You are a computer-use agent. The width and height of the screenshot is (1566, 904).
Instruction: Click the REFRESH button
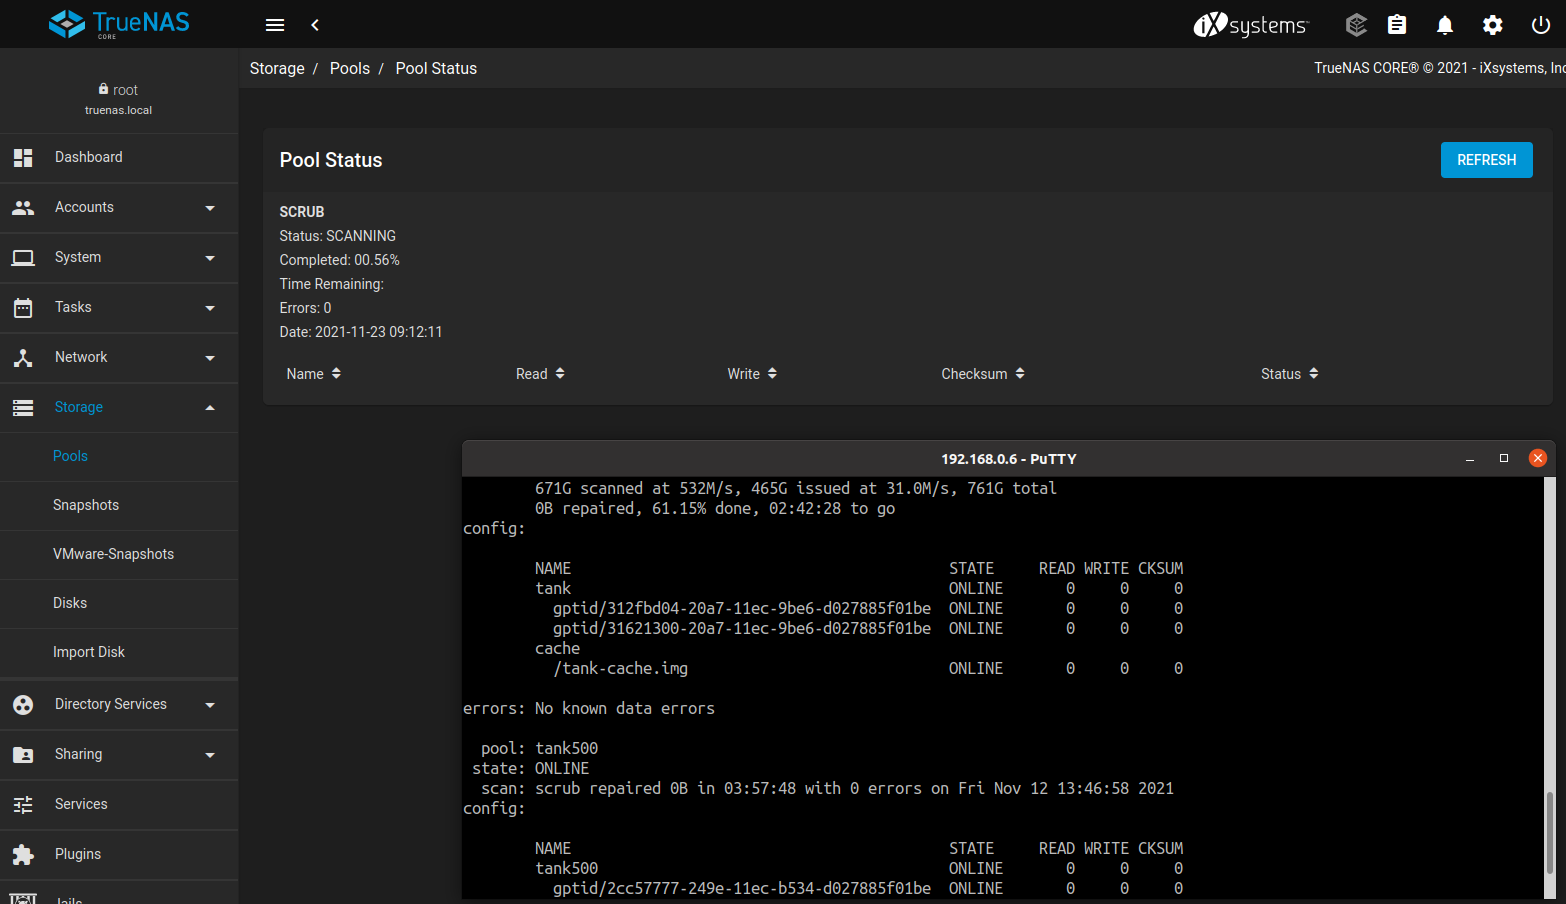point(1487,160)
